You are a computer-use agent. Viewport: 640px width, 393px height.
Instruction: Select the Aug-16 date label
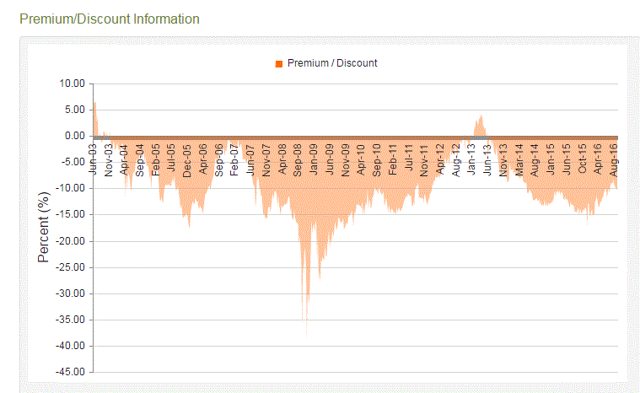613,160
